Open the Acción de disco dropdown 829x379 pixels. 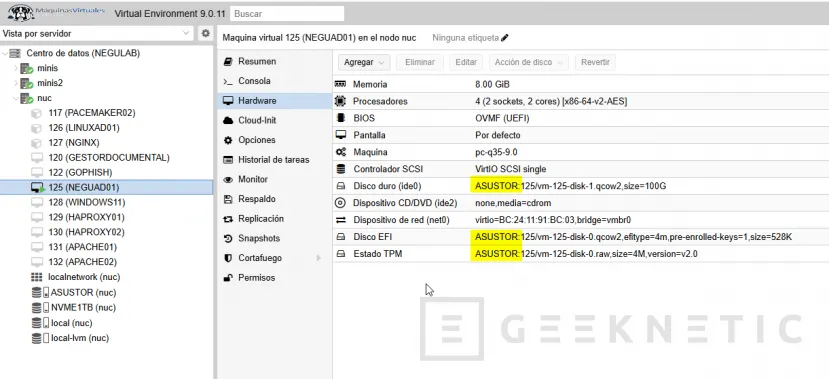pos(529,62)
